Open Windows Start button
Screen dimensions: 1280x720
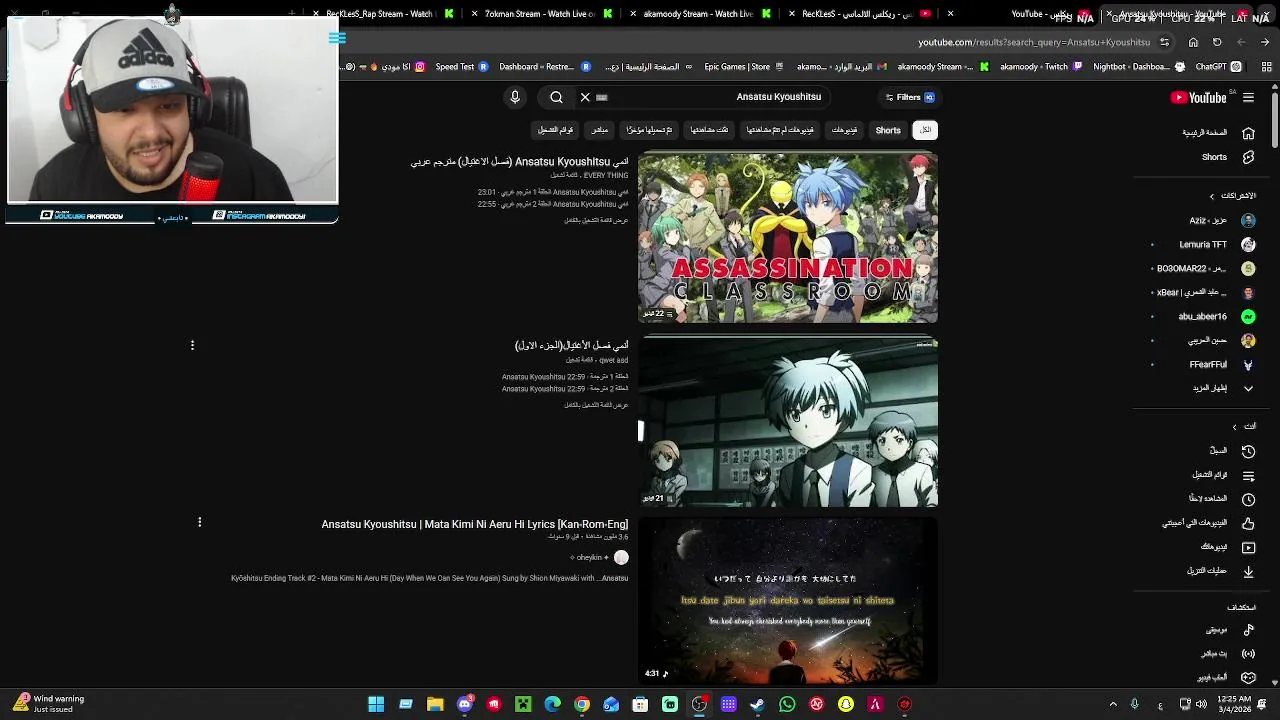click(376, 704)
